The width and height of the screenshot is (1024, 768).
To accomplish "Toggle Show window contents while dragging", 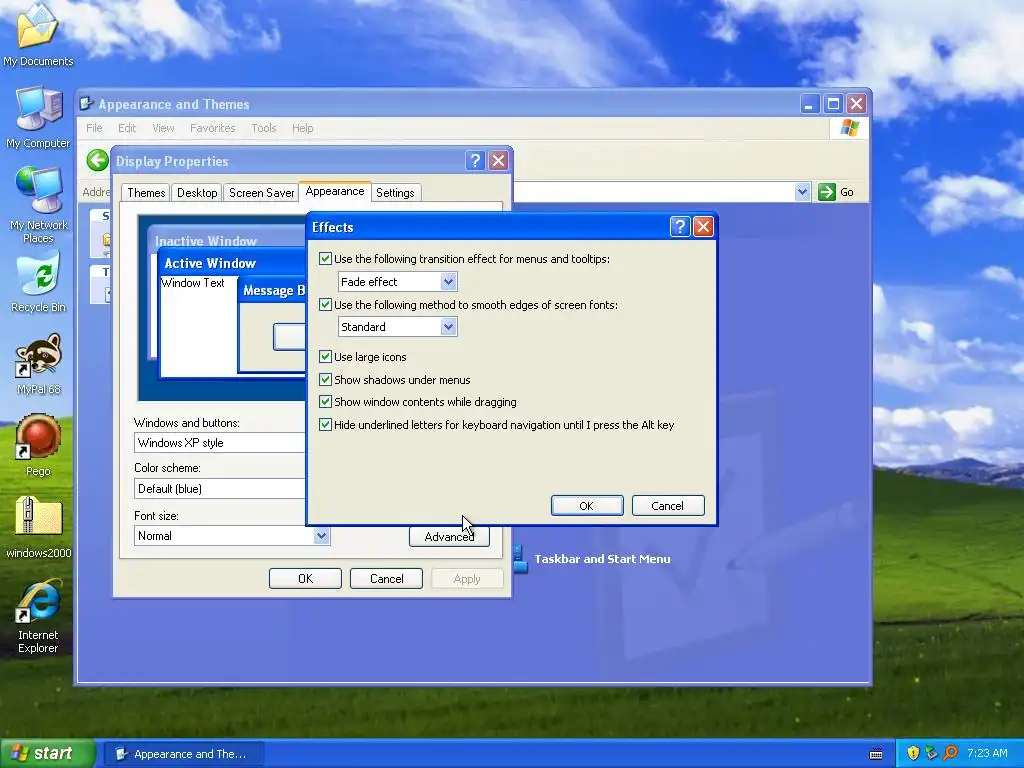I will coord(325,402).
